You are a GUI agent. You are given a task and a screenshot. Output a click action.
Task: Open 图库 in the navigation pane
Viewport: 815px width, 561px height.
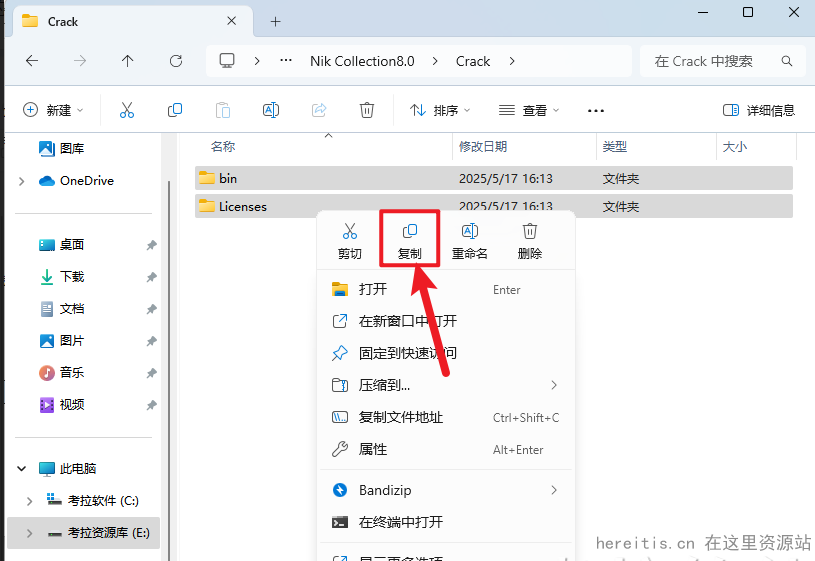click(61, 149)
